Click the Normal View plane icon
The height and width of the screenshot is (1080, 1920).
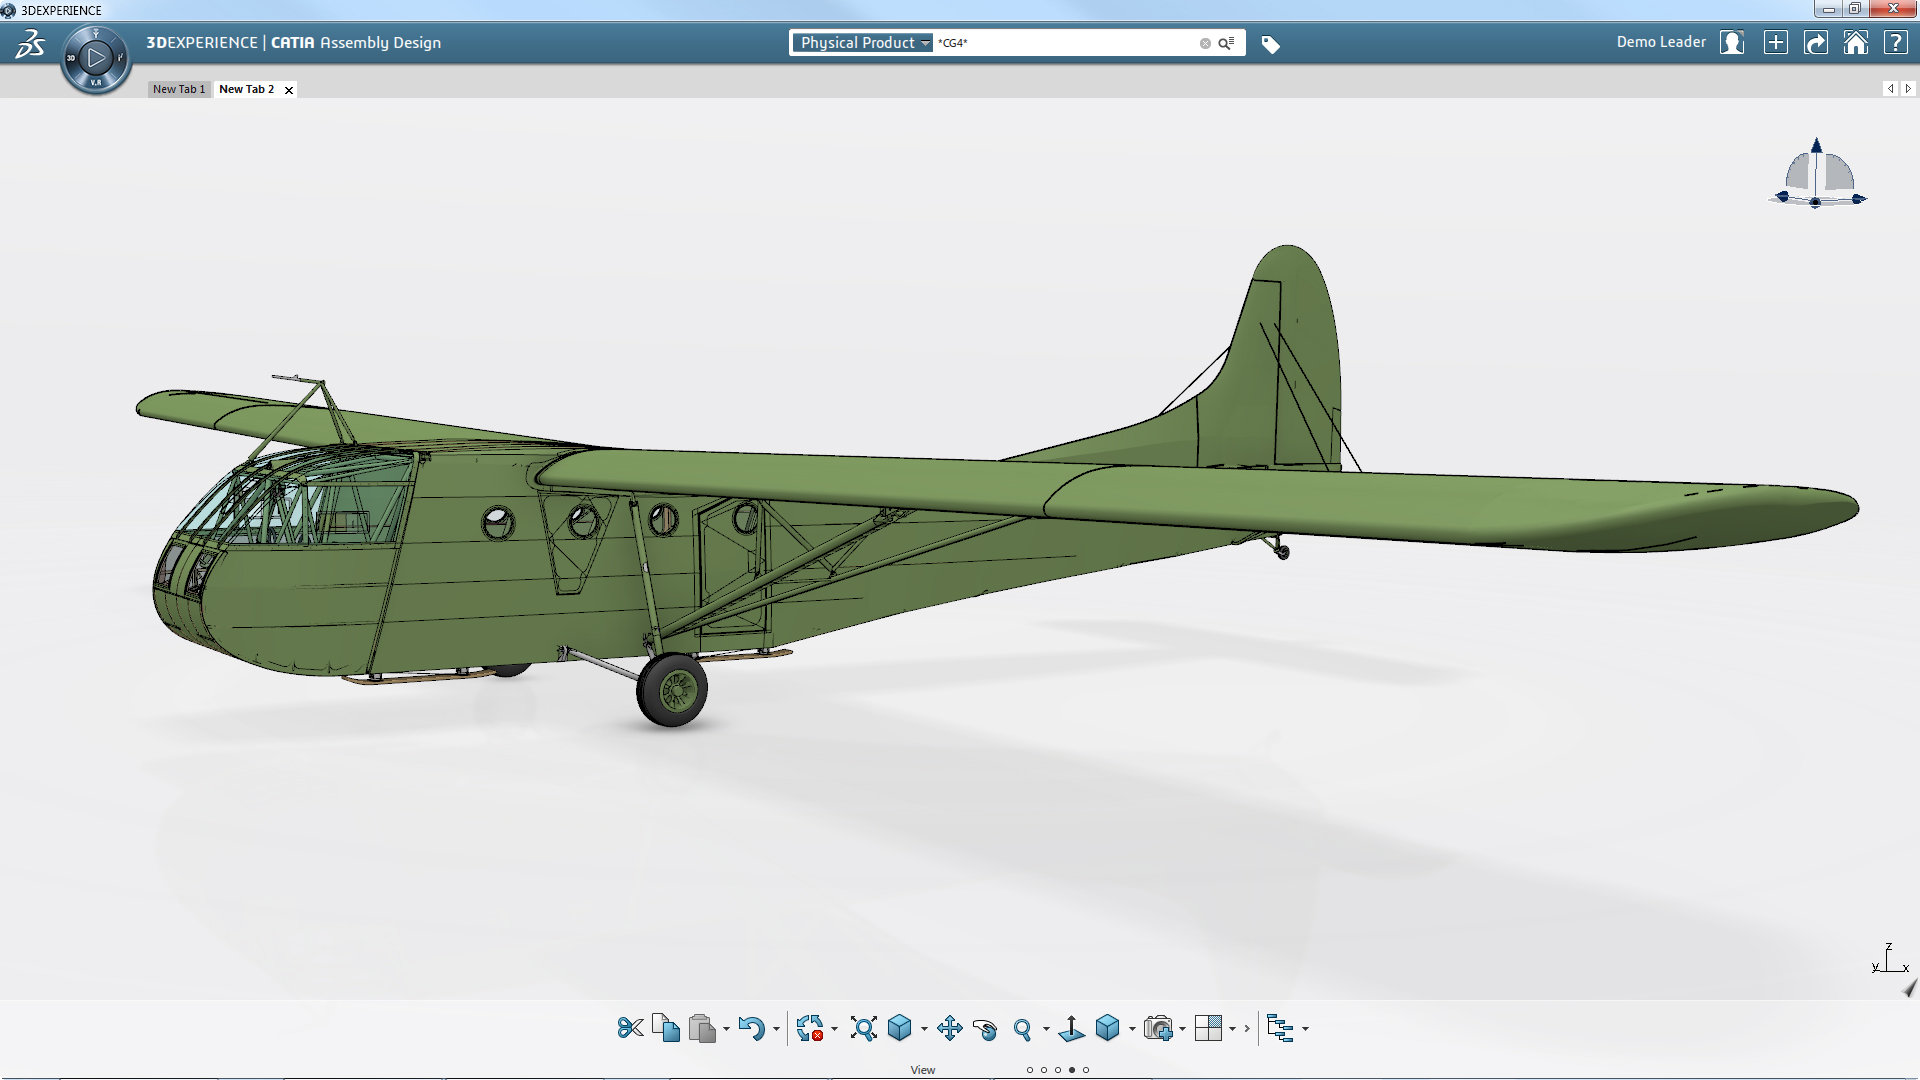coord(1071,1028)
